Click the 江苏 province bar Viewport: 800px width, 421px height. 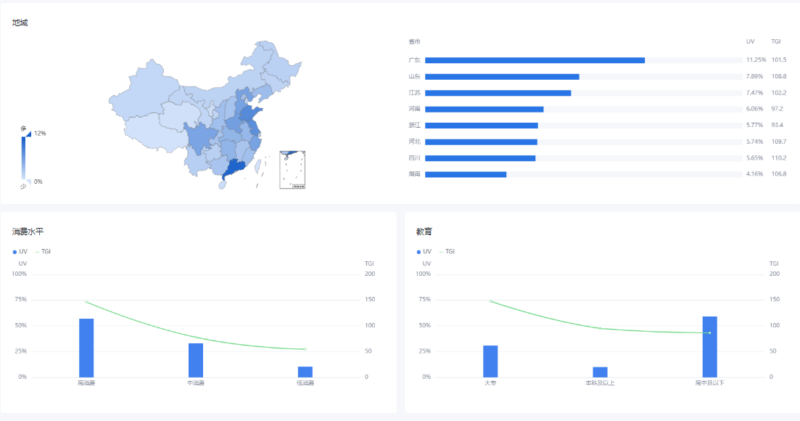(x=498, y=93)
